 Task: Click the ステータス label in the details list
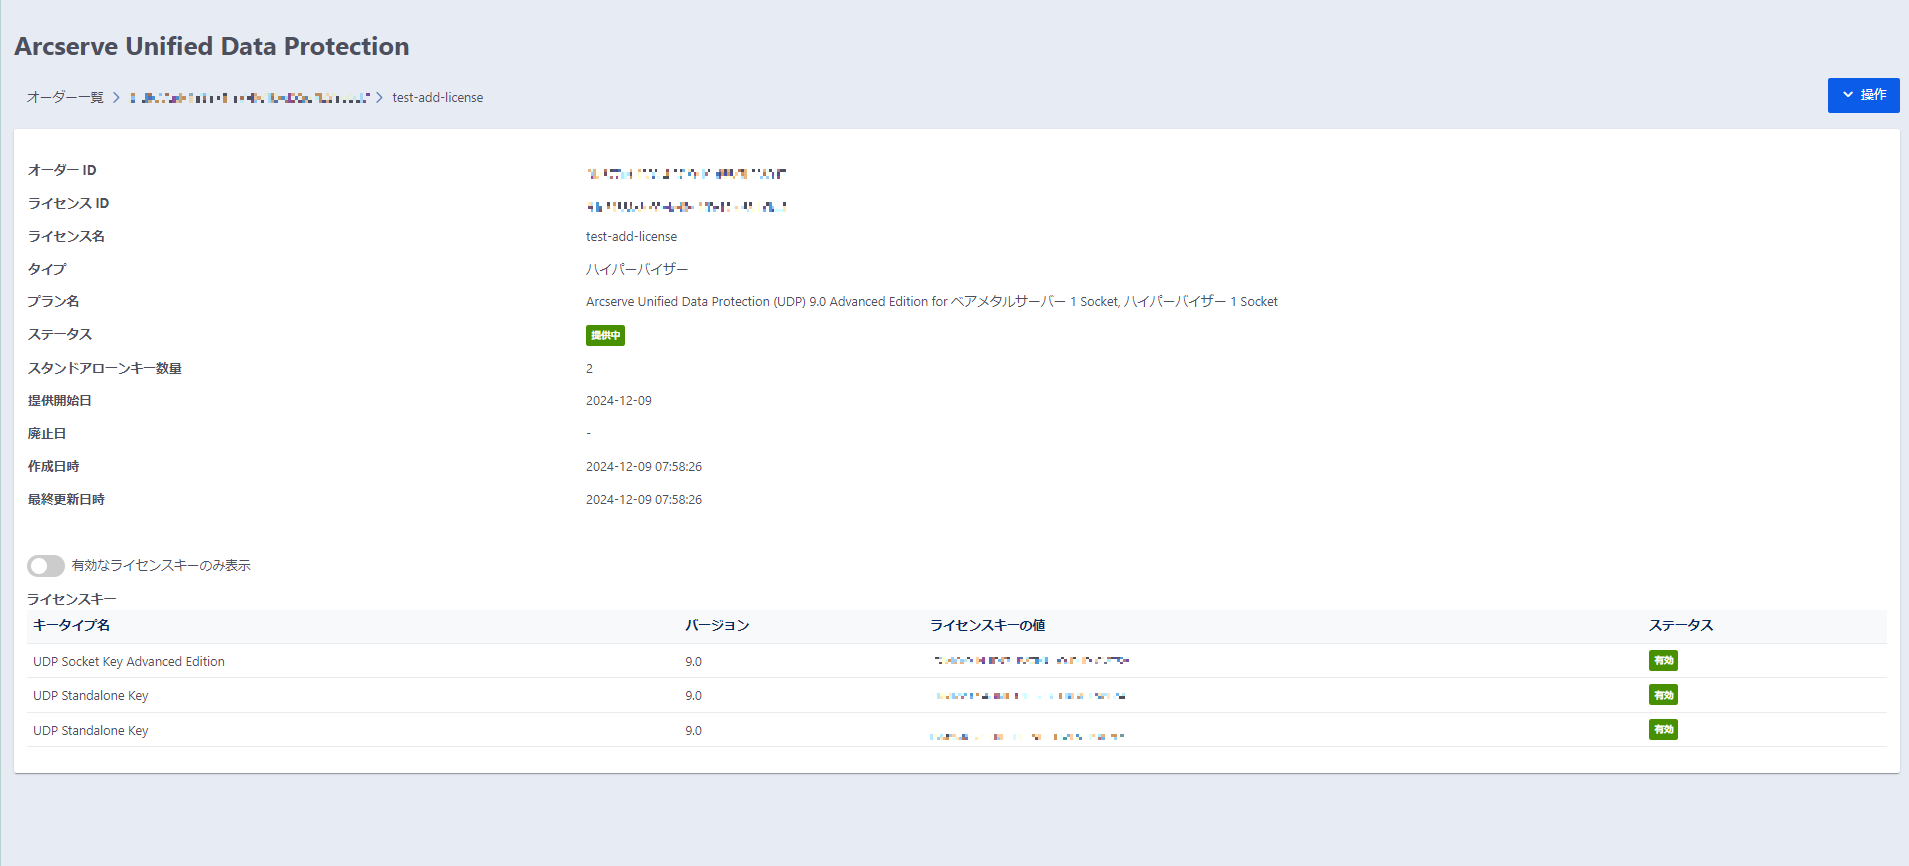click(x=60, y=334)
